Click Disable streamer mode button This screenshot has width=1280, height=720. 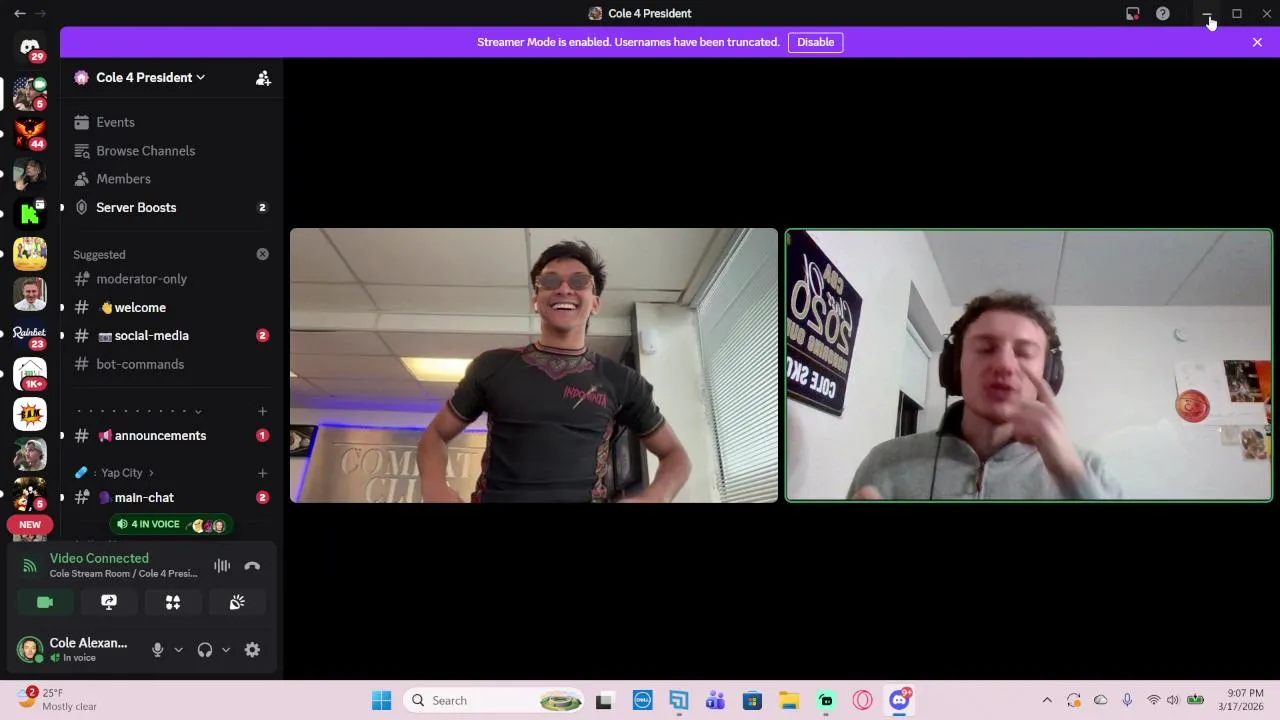815,42
